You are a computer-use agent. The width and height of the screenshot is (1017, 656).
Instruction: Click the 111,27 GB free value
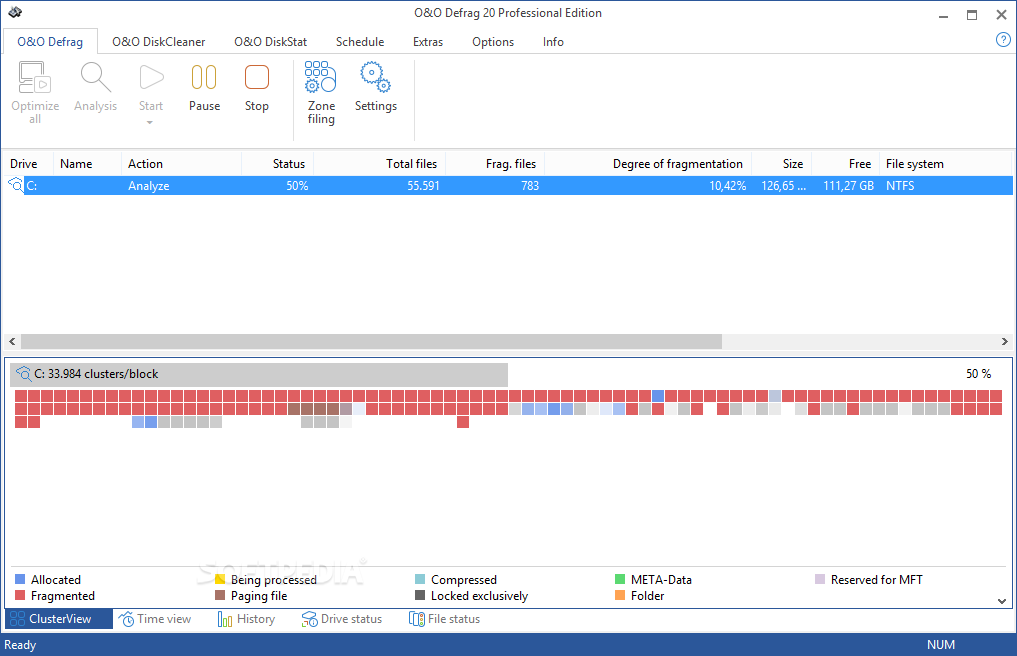point(848,186)
